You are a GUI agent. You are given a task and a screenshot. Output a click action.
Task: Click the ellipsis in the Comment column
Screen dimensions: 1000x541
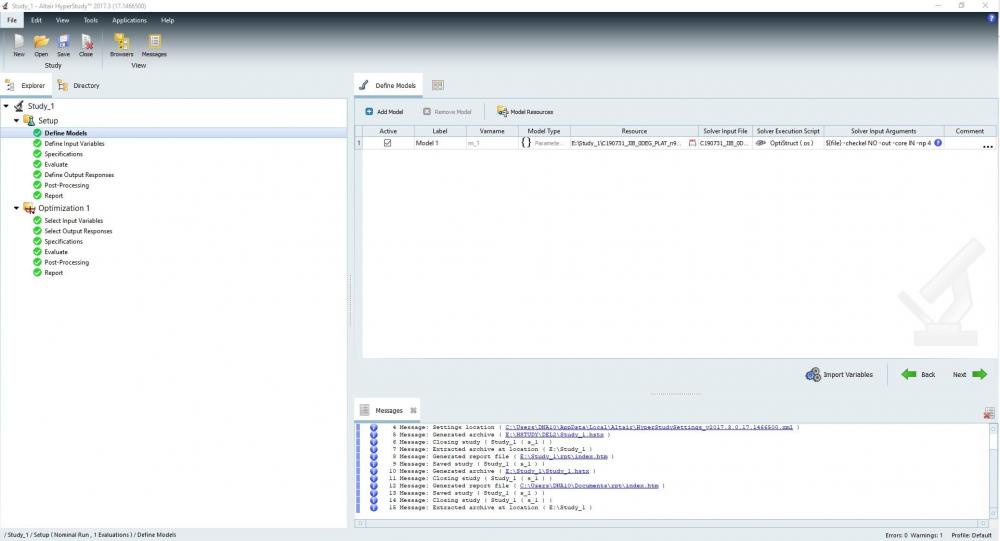click(x=988, y=147)
